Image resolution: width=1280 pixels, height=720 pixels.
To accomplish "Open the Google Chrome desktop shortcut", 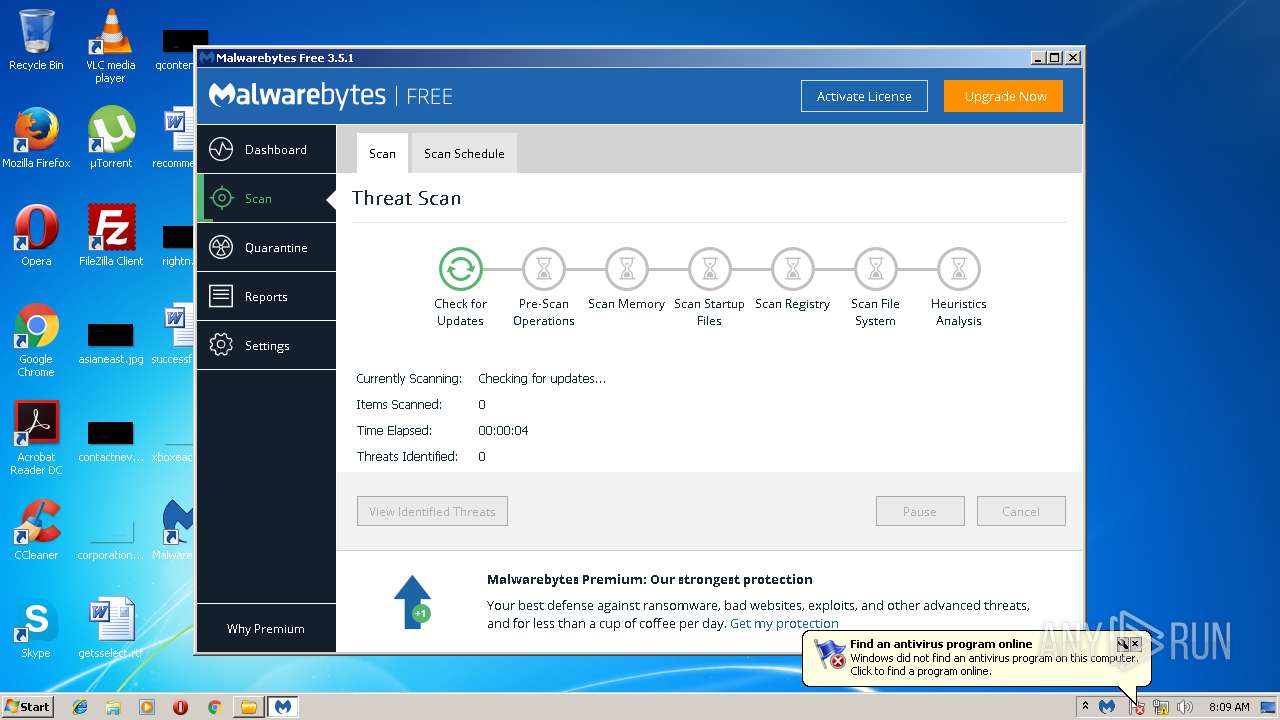I will tap(36, 340).
